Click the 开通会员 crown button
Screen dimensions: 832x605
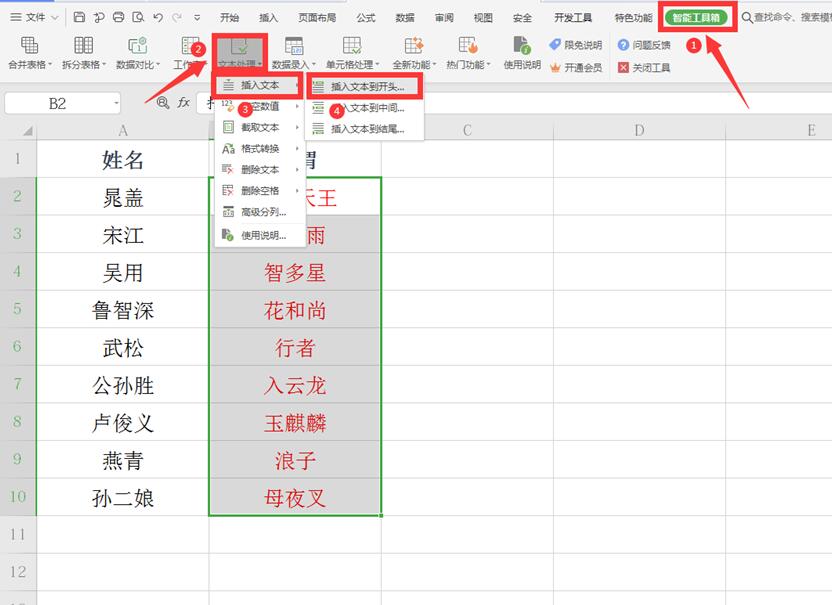576,67
